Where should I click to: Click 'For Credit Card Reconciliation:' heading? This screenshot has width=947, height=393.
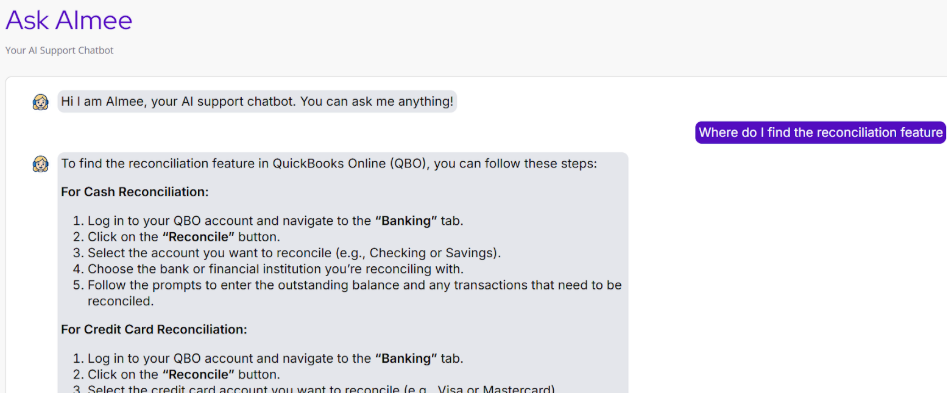154,330
